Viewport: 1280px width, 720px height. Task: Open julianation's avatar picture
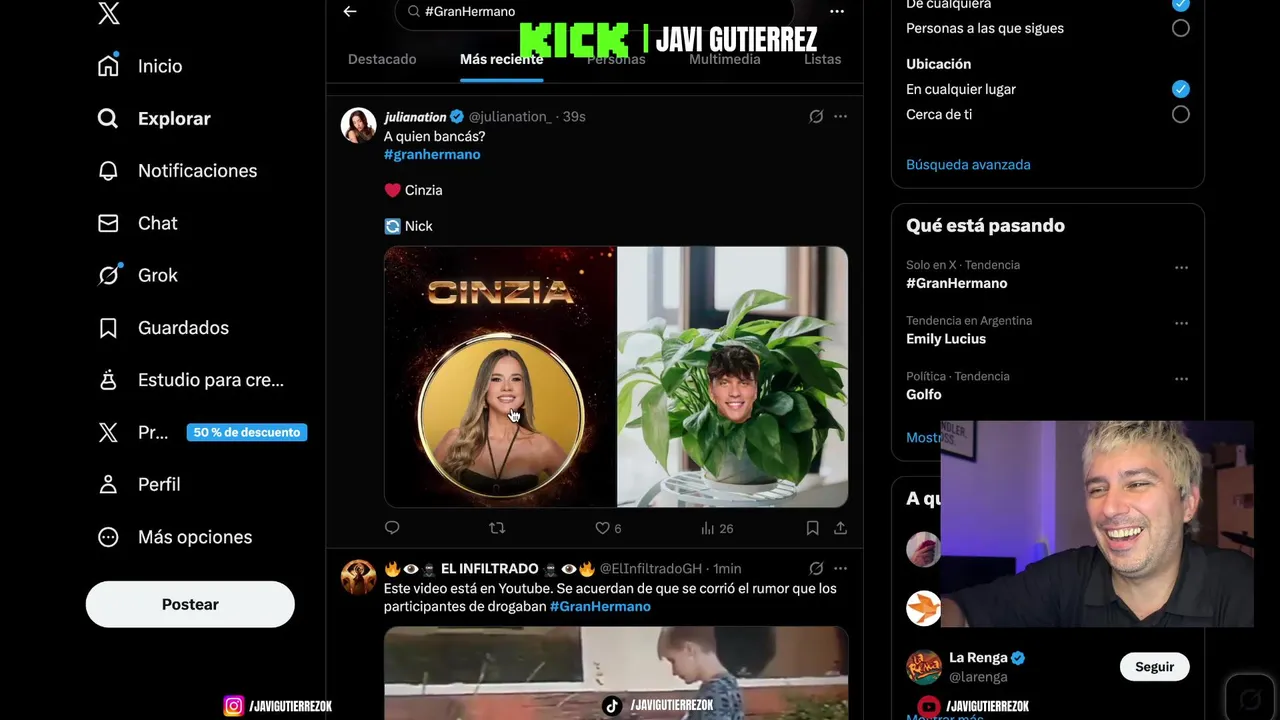tap(359, 126)
